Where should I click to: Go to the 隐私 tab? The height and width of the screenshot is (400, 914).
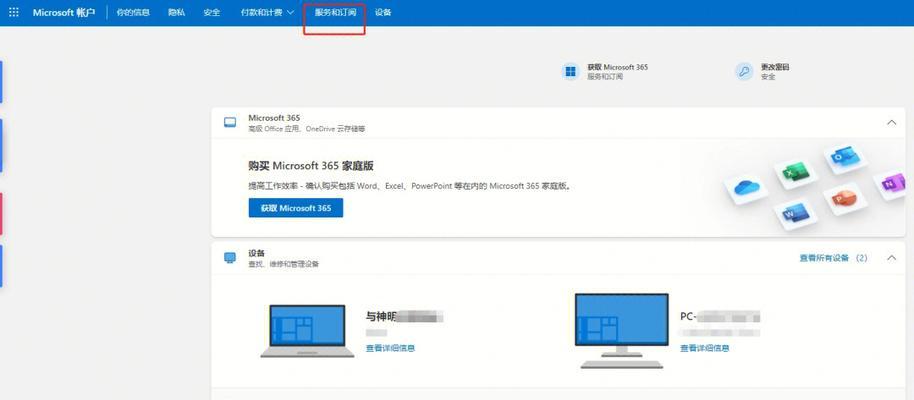click(177, 12)
